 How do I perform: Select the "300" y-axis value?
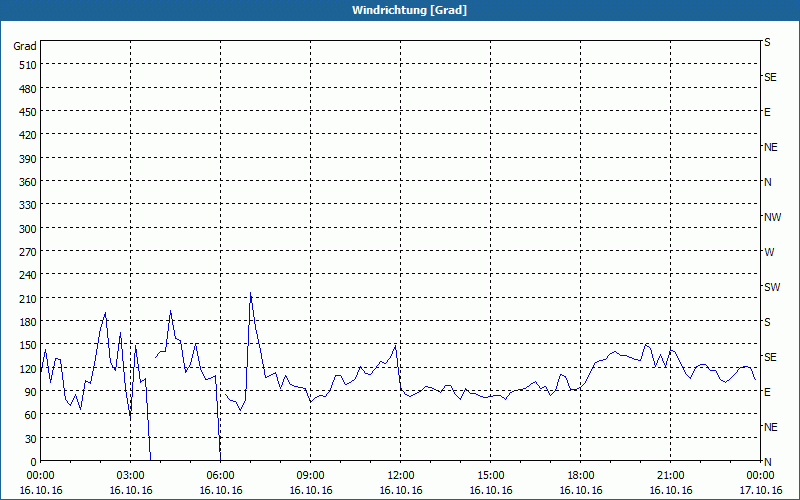click(29, 229)
